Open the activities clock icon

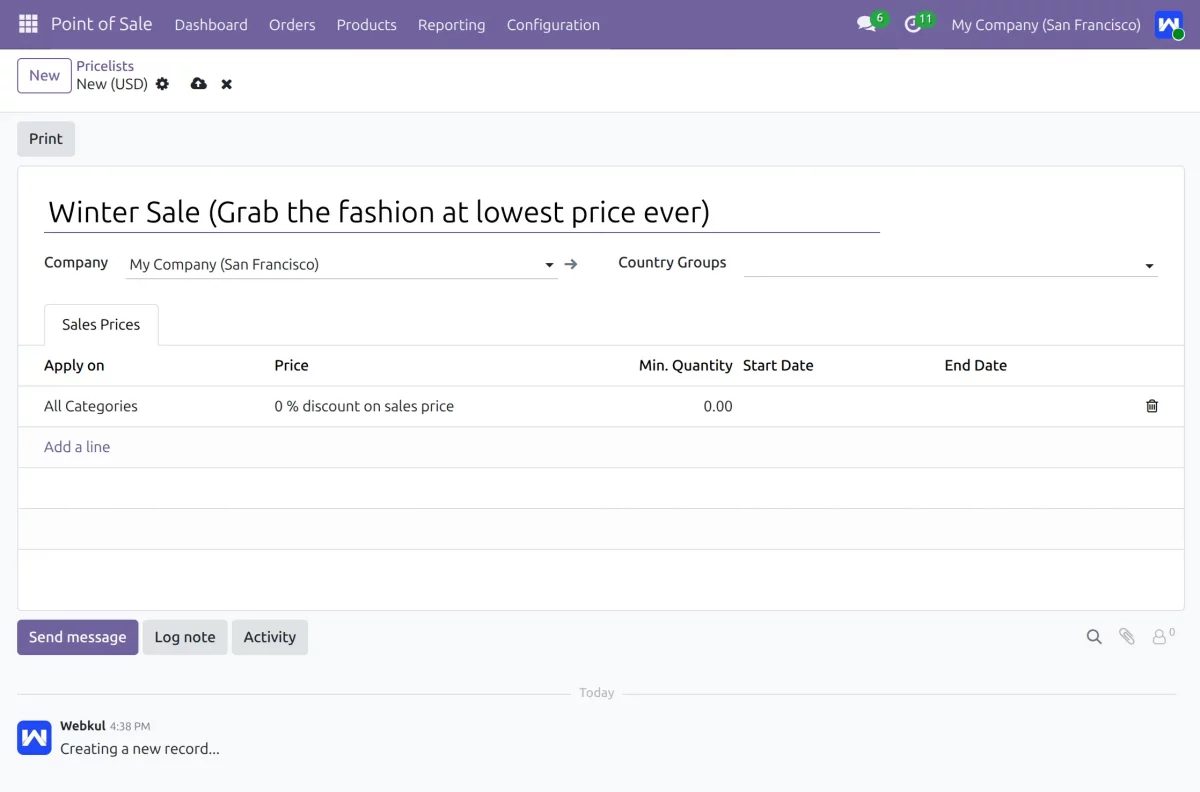[x=912, y=24]
